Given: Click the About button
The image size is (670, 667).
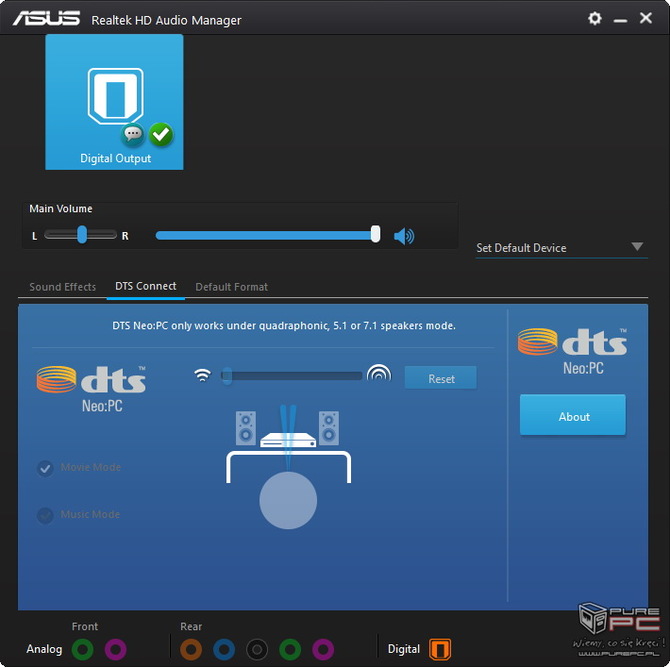Looking at the screenshot, I should [x=573, y=415].
